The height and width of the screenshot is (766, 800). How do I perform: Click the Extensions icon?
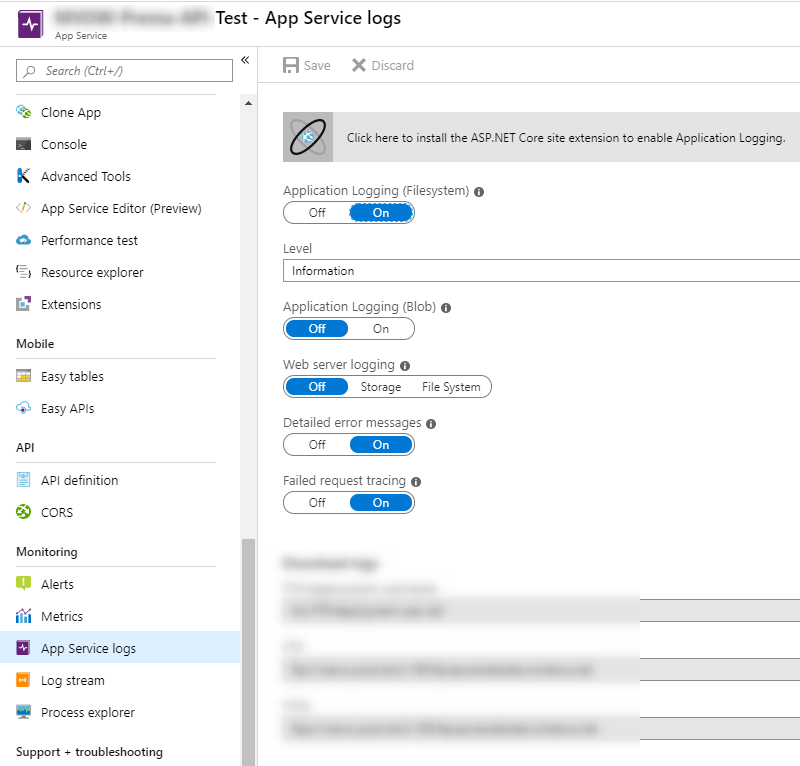tap(23, 304)
